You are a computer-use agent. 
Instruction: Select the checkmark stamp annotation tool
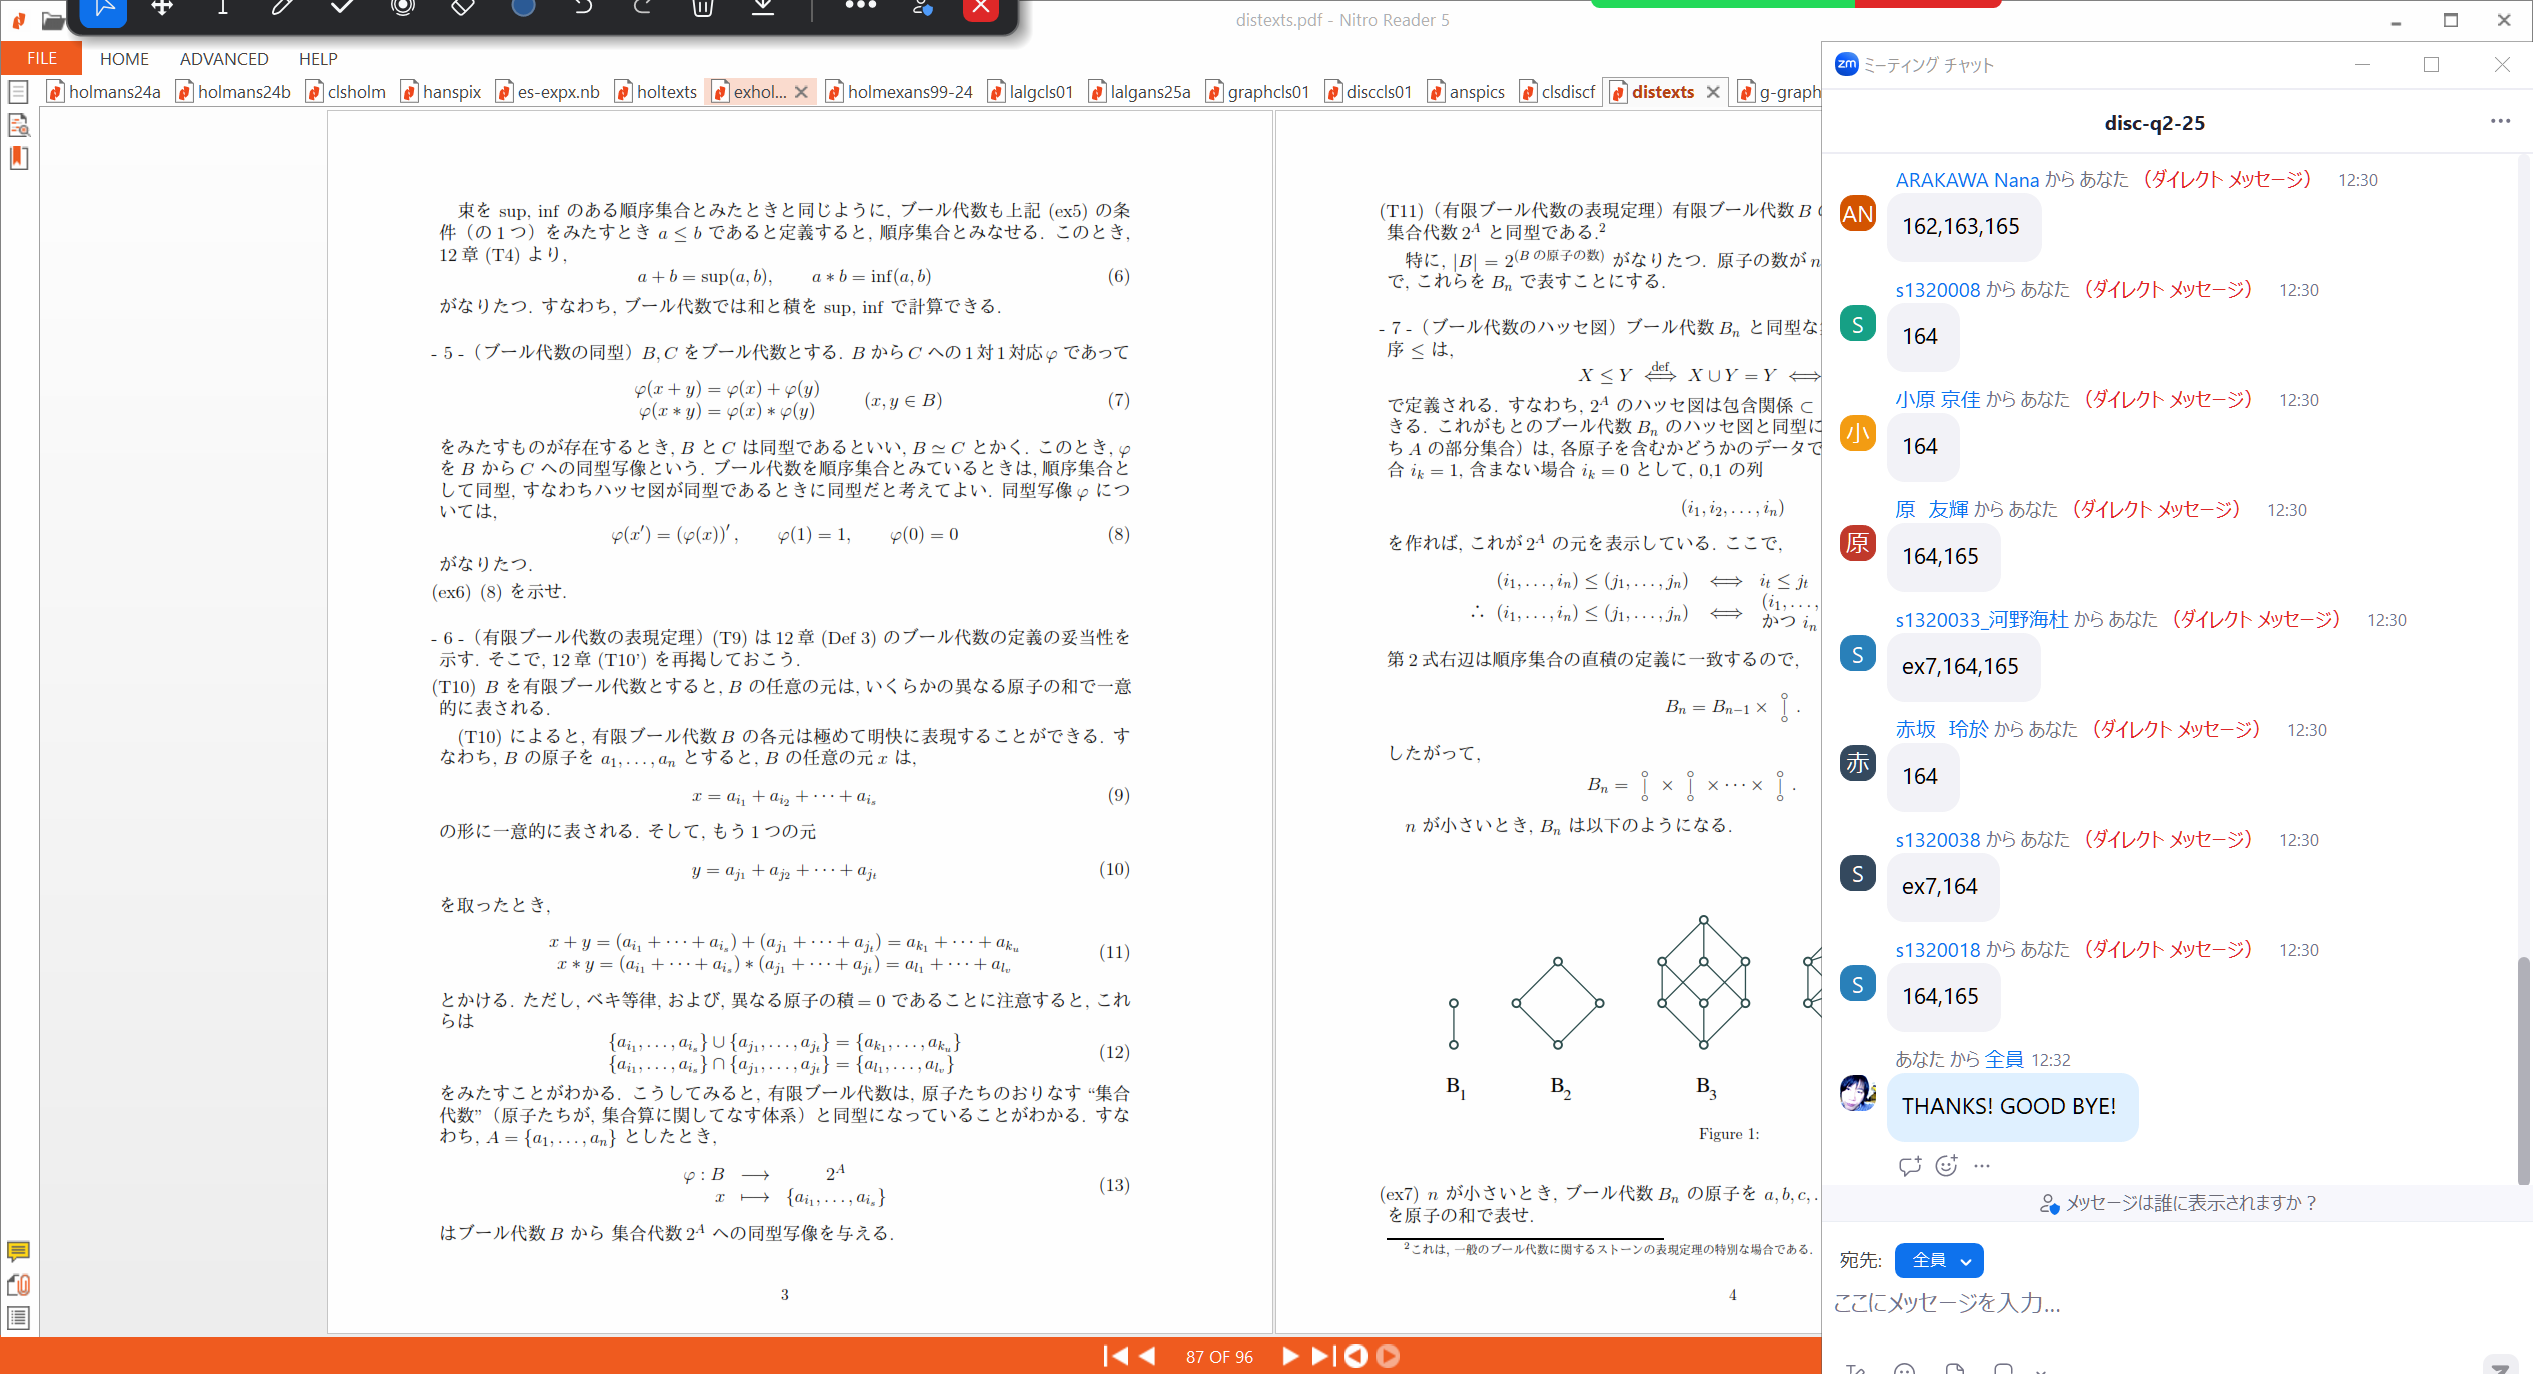(x=342, y=8)
